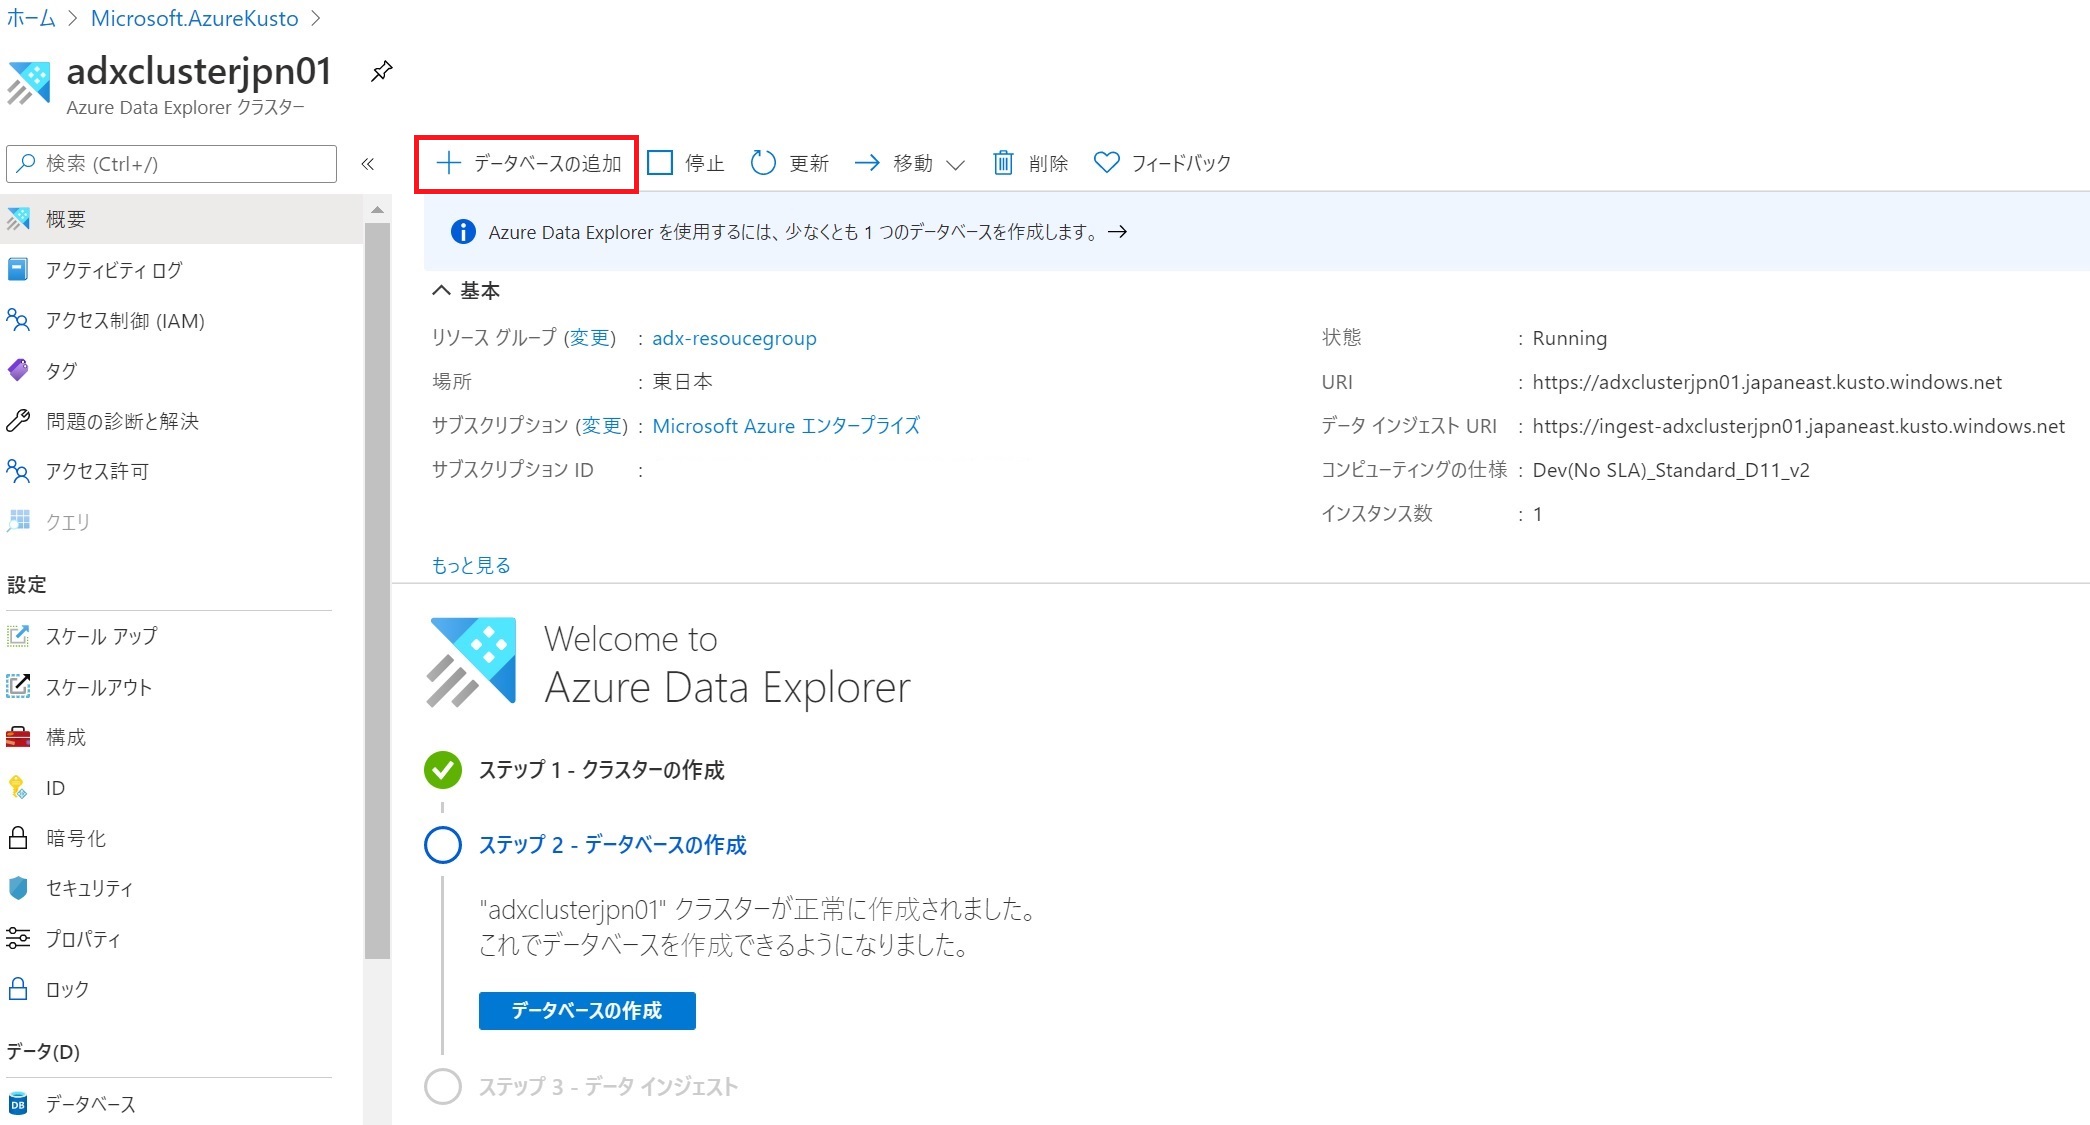Change resource group via 変更 link
This screenshot has width=2090, height=1125.
pos(590,338)
